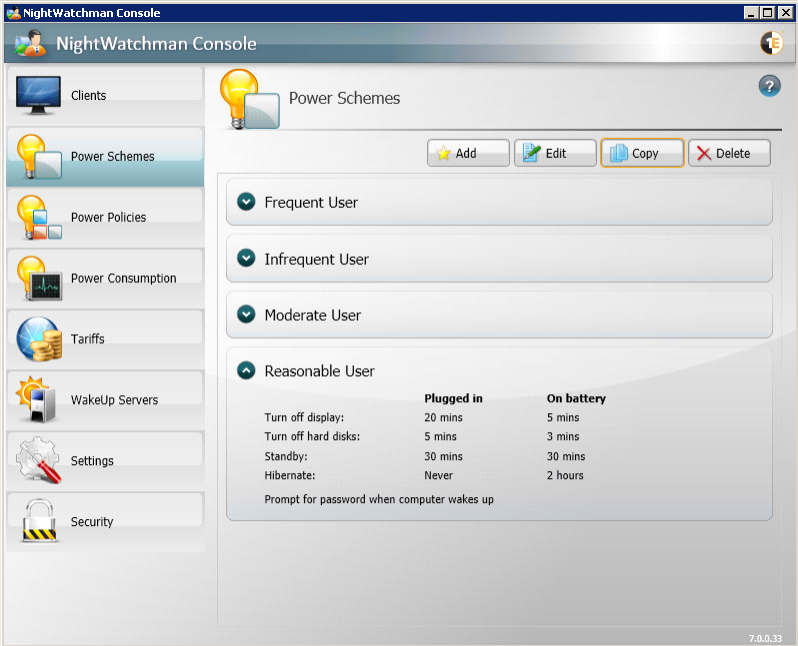Screen dimensions: 798x646
Task: Click the Security padlock icon
Action: coord(39,521)
